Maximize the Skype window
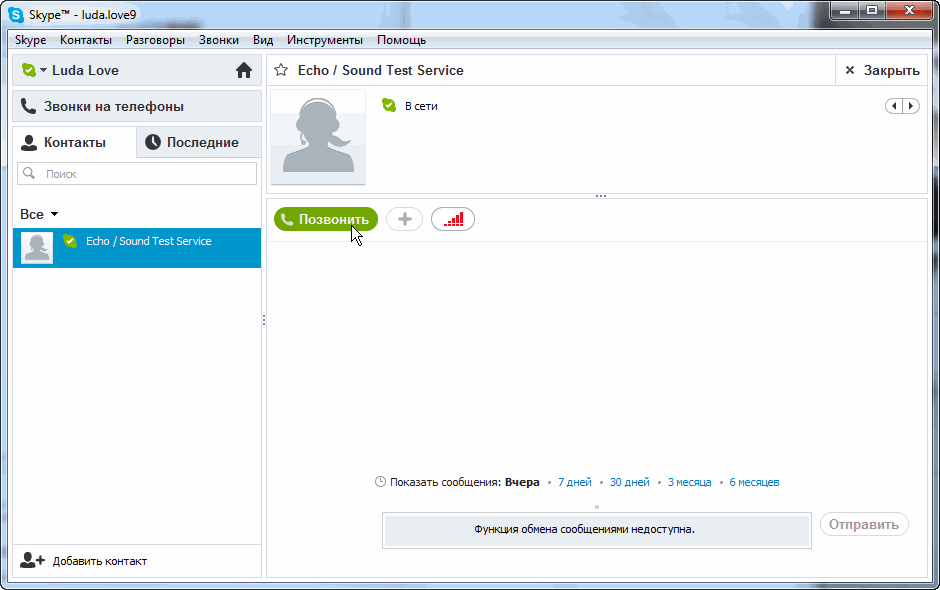940x590 pixels. [872, 10]
